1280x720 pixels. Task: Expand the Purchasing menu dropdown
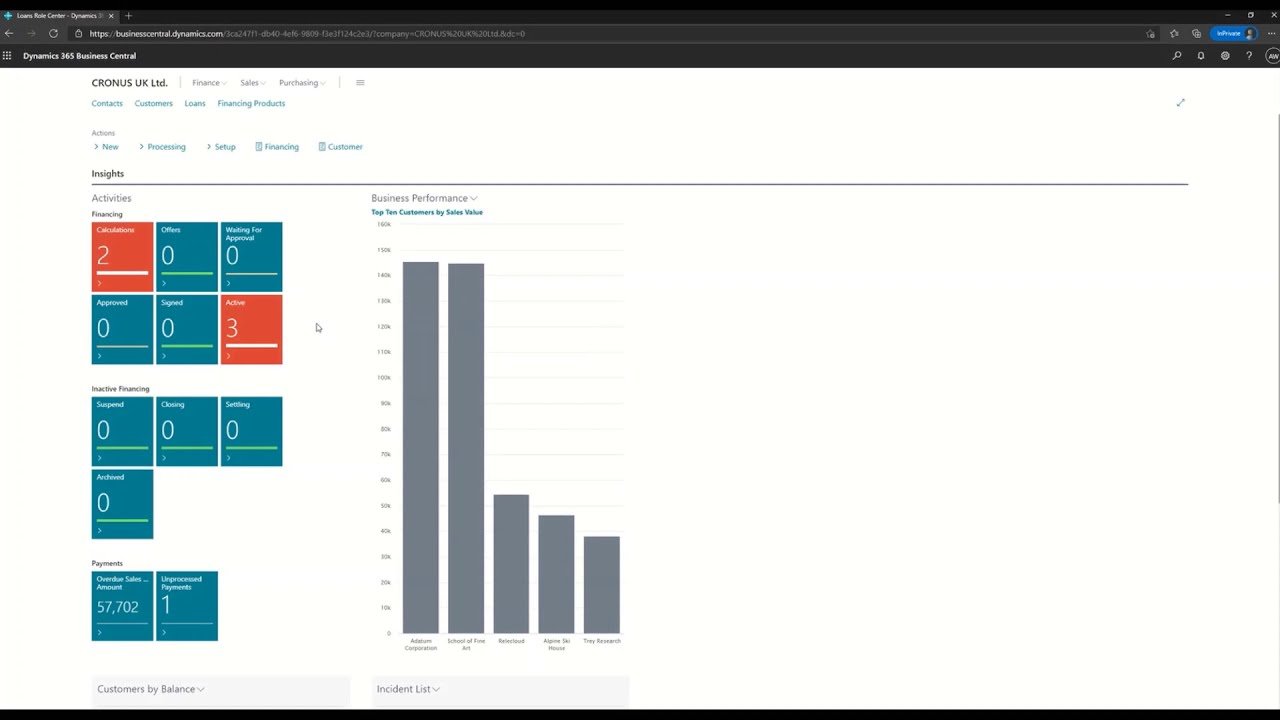[x=302, y=83]
